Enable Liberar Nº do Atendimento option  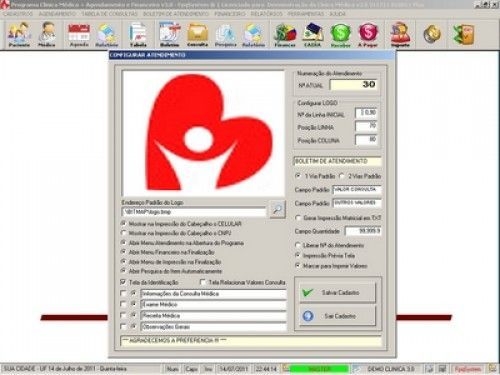coord(298,245)
